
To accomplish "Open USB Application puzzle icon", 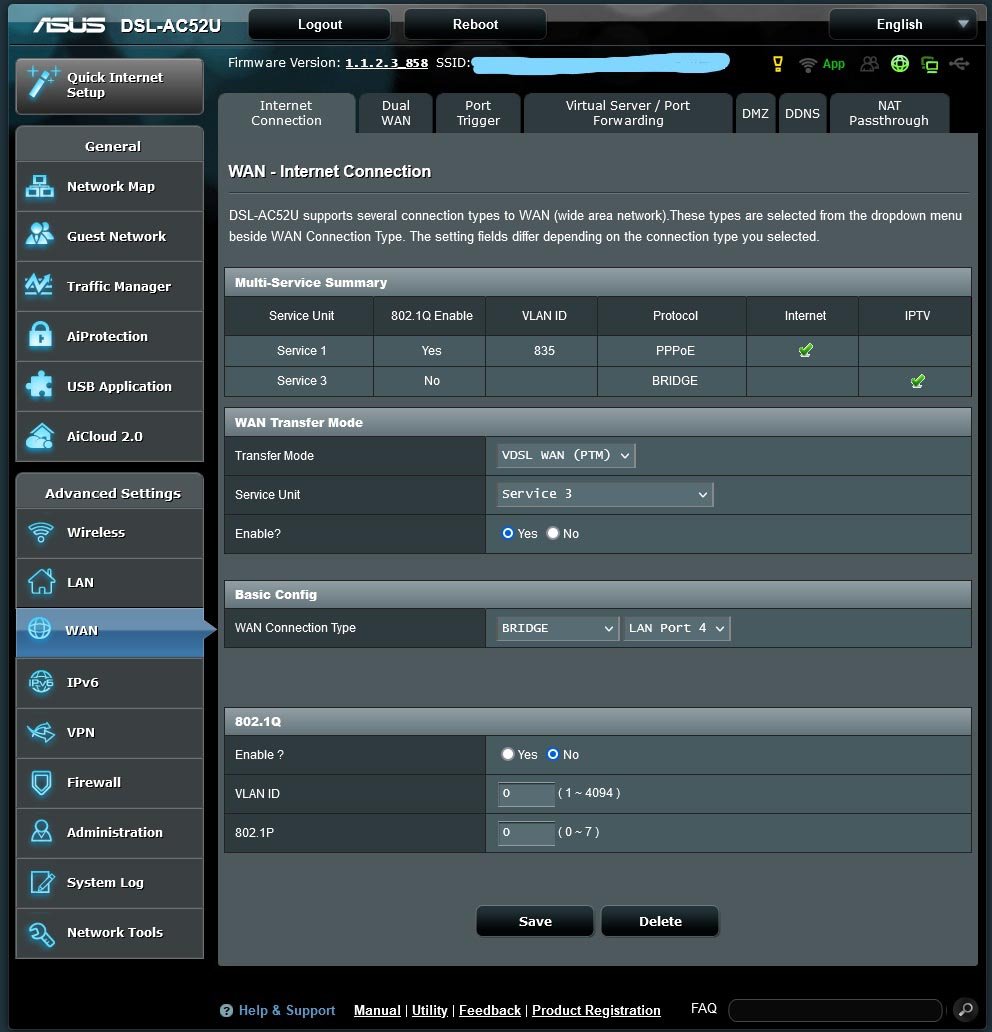I will 39,385.
